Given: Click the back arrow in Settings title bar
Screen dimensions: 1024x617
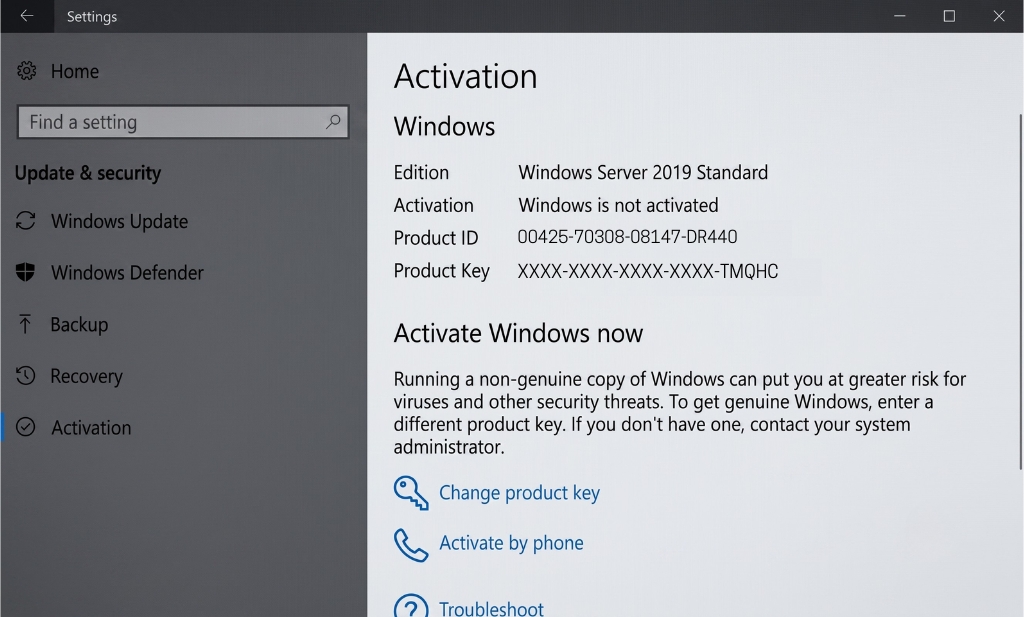Looking at the screenshot, I should click(27, 16).
